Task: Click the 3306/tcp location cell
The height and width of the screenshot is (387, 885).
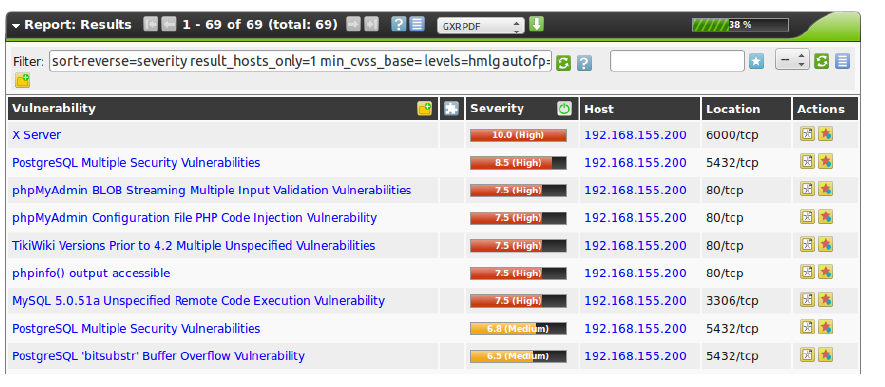Action: click(x=732, y=301)
